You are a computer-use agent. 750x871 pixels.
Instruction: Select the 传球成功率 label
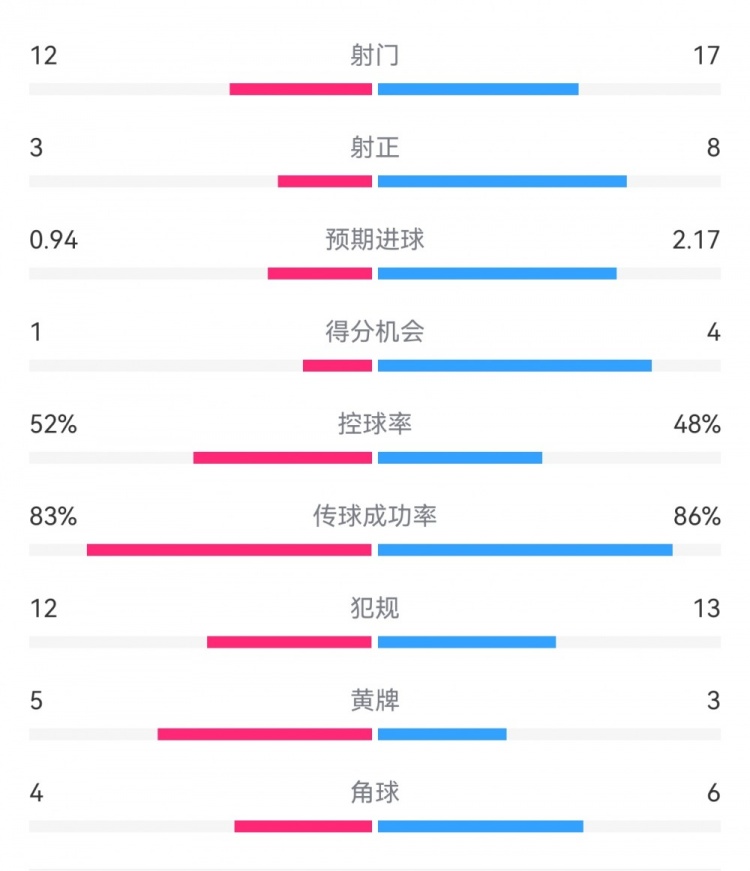click(375, 516)
